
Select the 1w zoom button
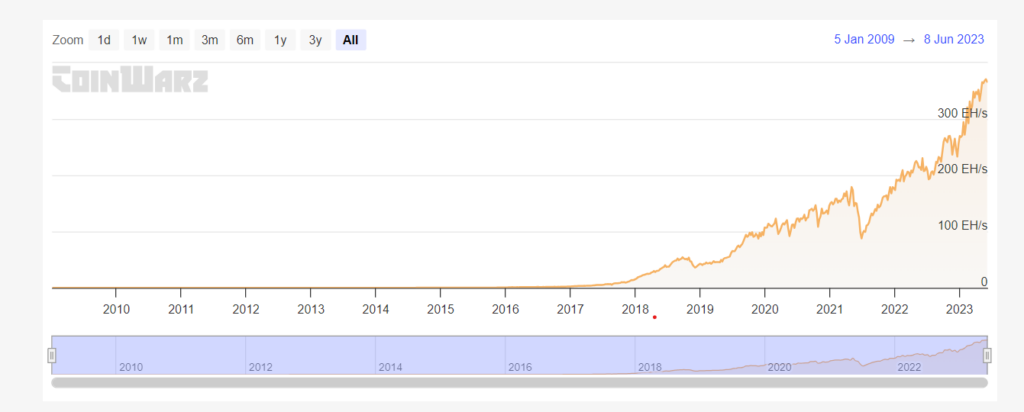tap(139, 40)
